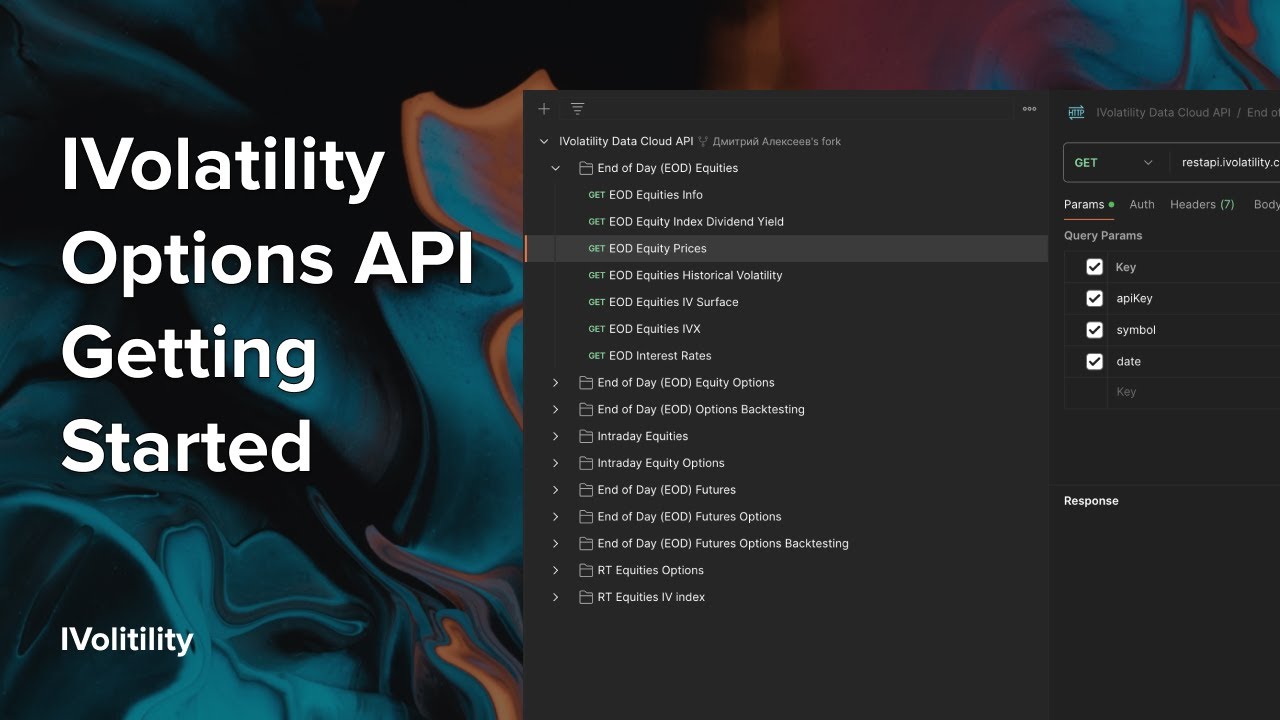Click the restapi.ivolatility URL field
This screenshot has height=720, width=1280.
[x=1230, y=162]
